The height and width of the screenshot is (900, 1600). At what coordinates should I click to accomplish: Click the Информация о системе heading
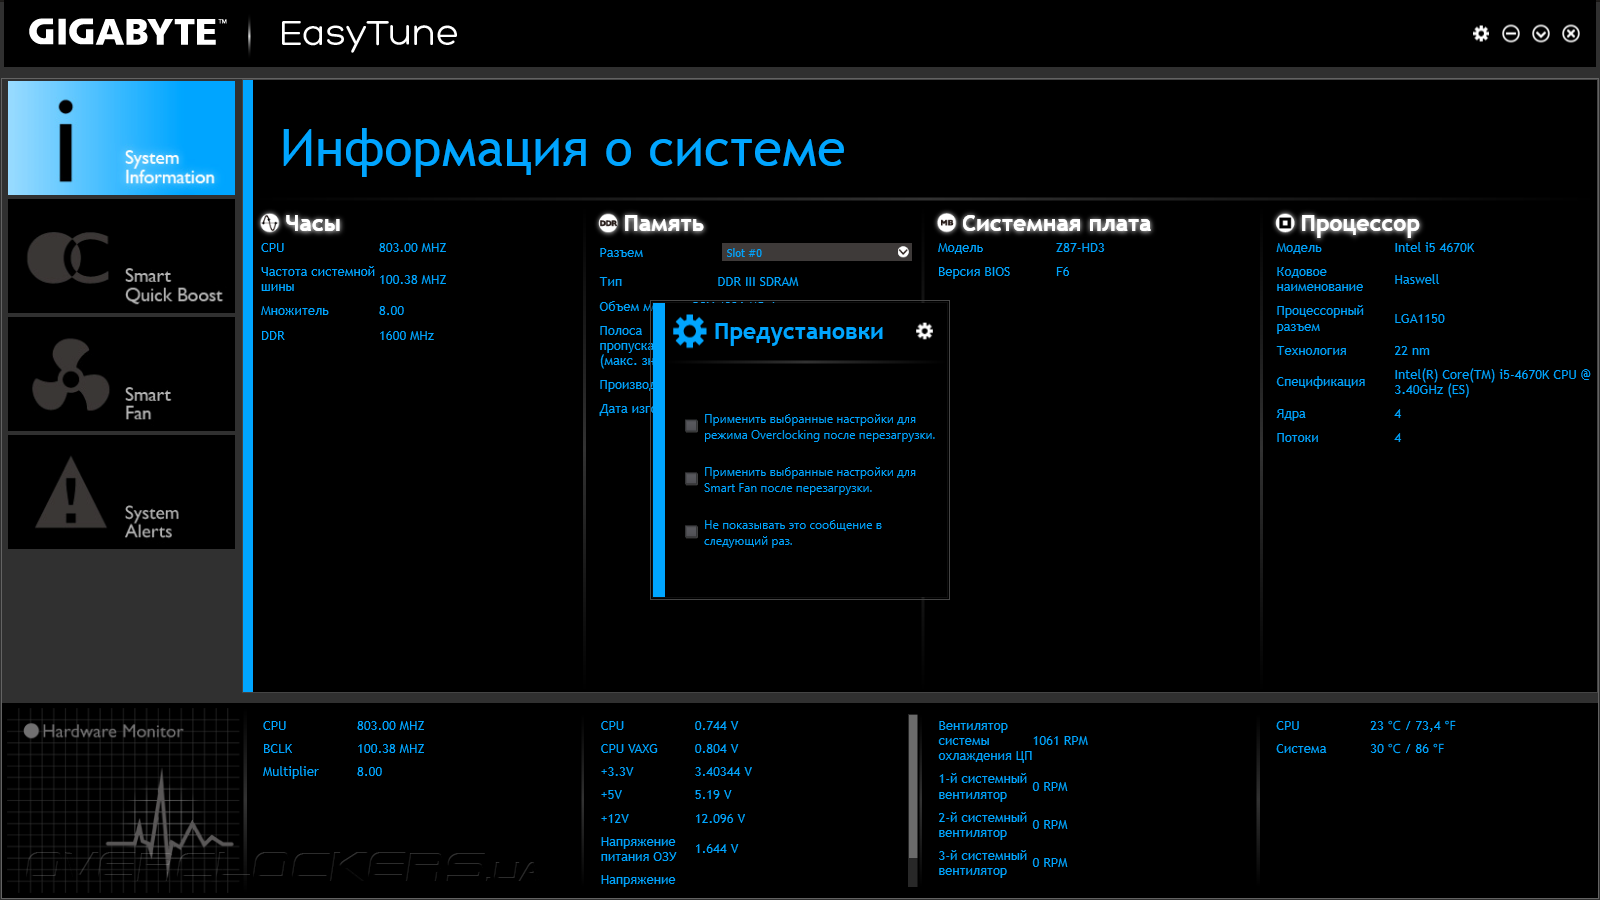tap(562, 149)
